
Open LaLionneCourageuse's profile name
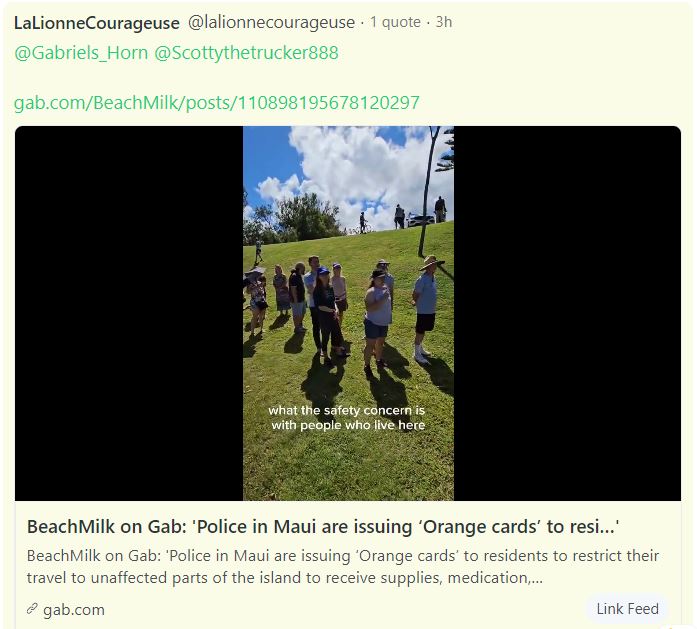[x=96, y=23]
